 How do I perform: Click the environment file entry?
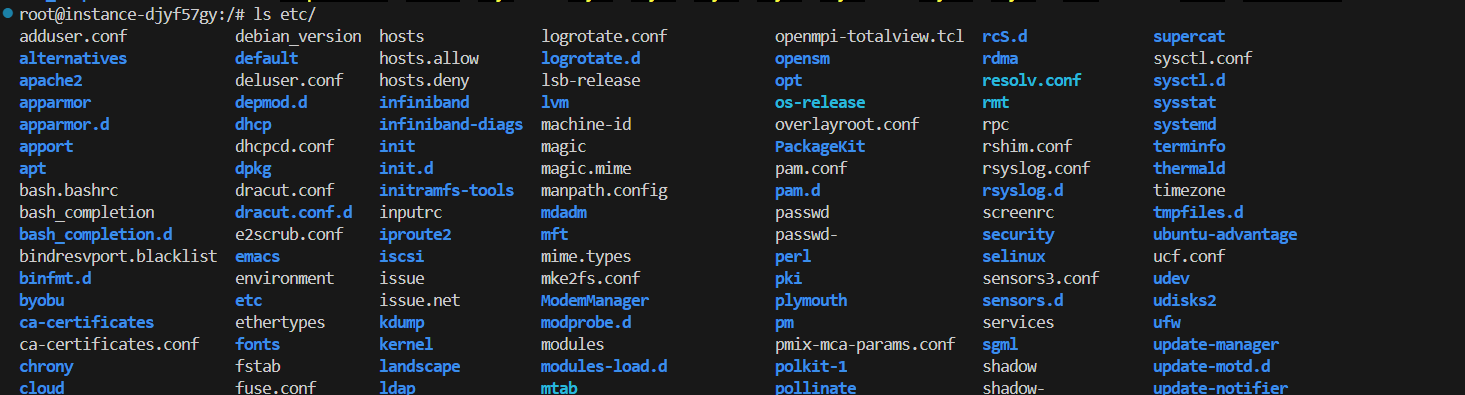[x=284, y=278]
